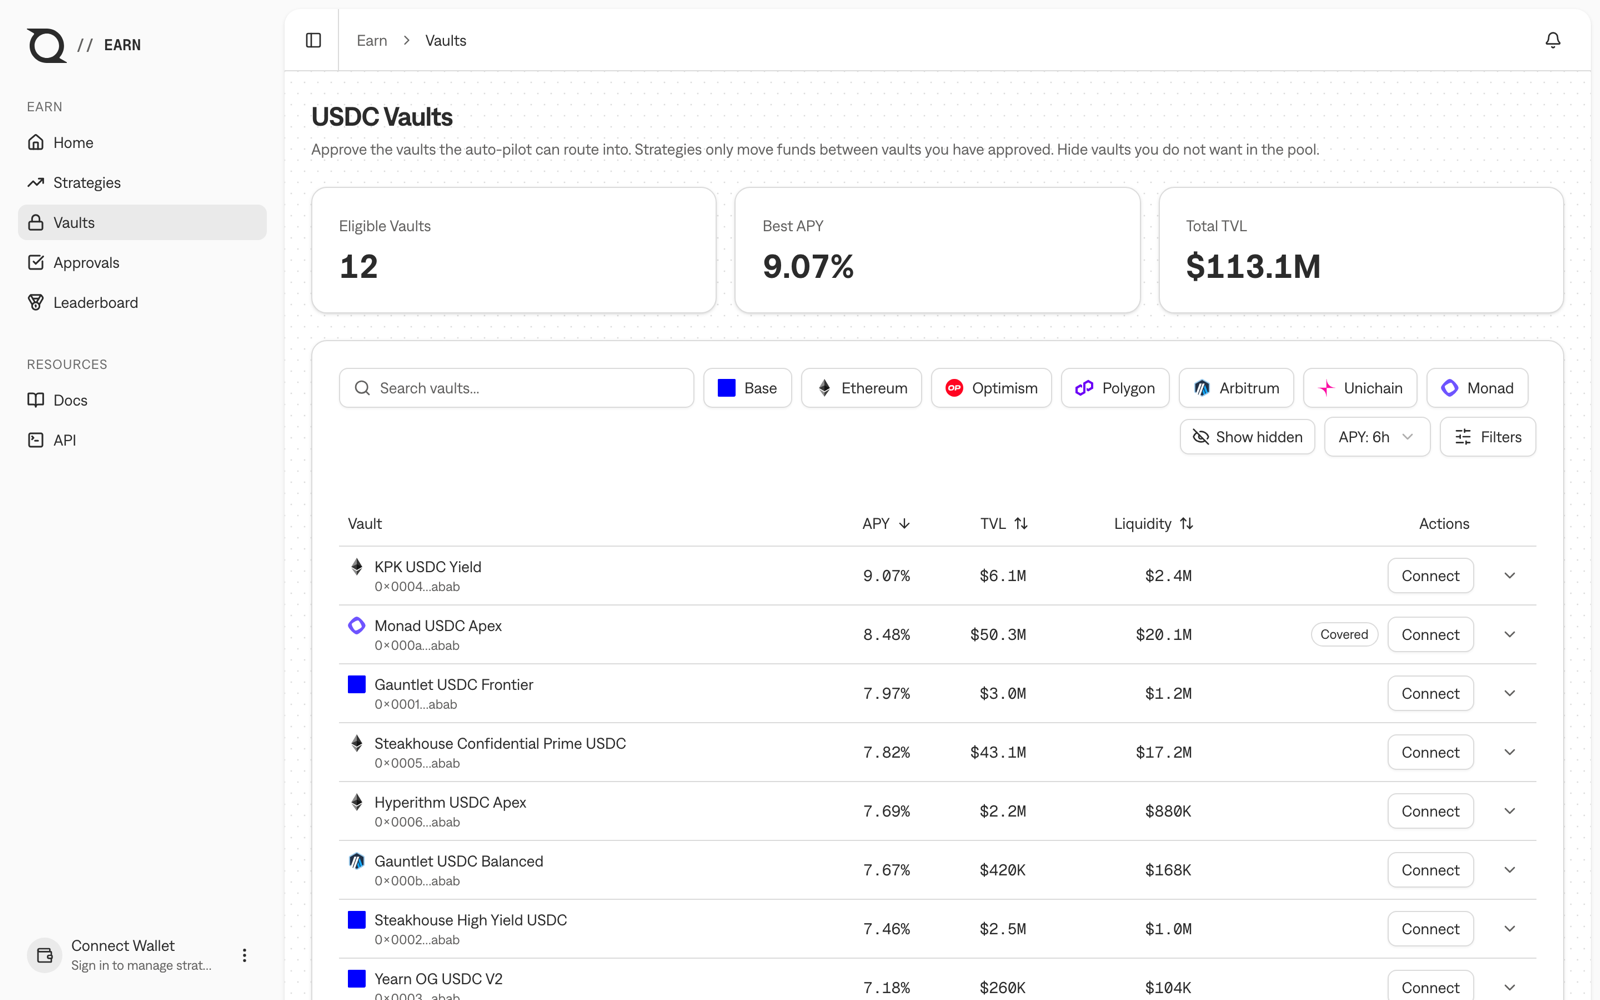
Task: Open wallet options three-dot menu
Action: [244, 955]
